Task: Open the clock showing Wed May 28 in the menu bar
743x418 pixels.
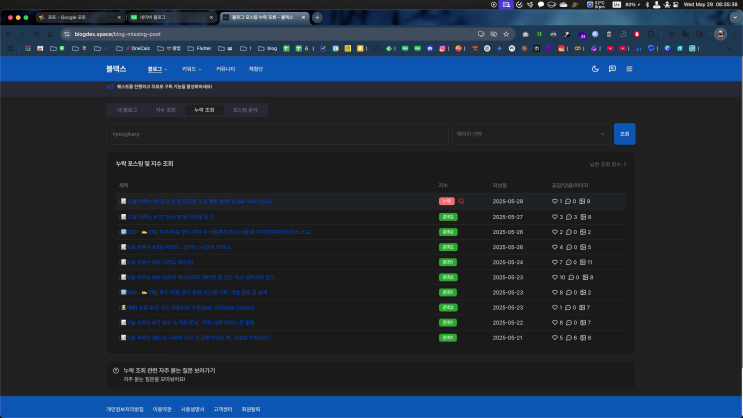Action: click(x=710, y=4)
